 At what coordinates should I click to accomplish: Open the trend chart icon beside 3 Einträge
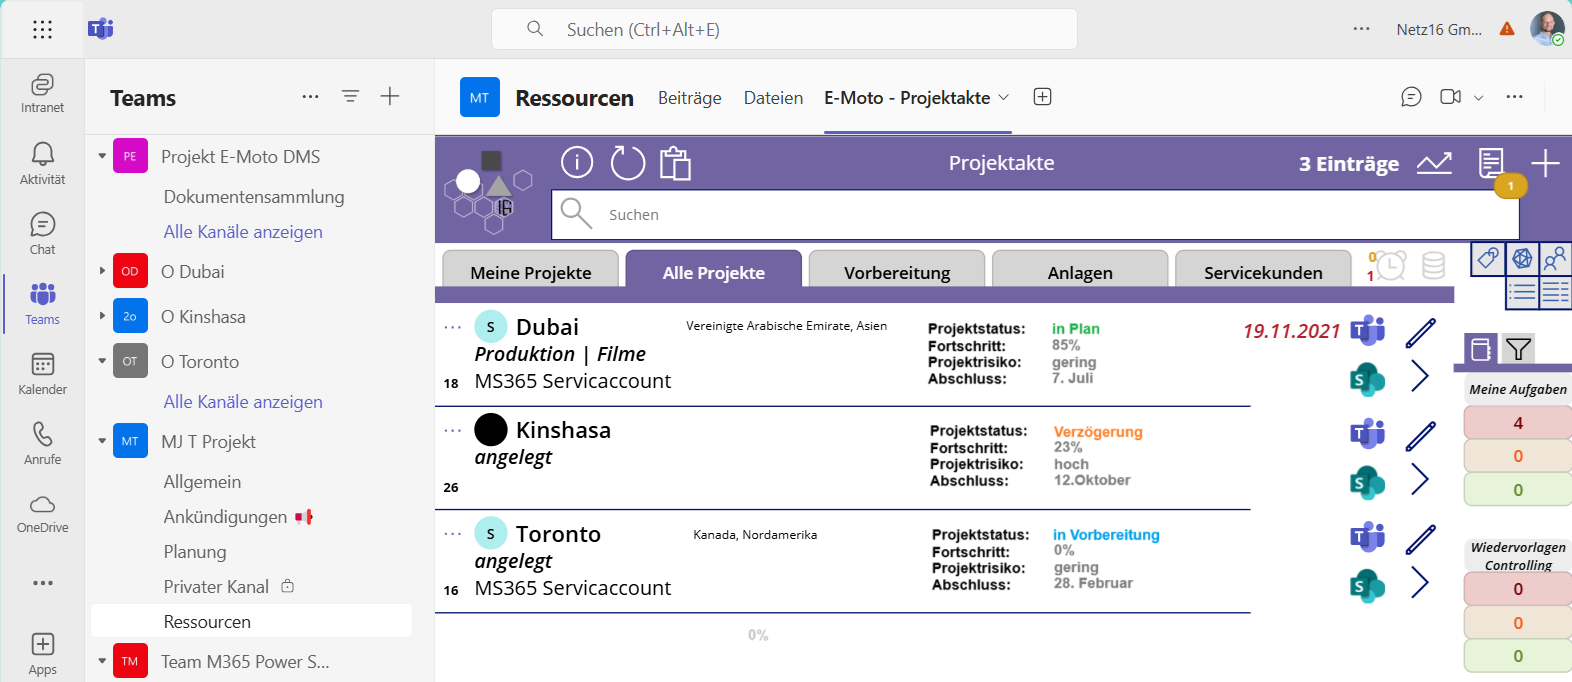click(x=1434, y=163)
